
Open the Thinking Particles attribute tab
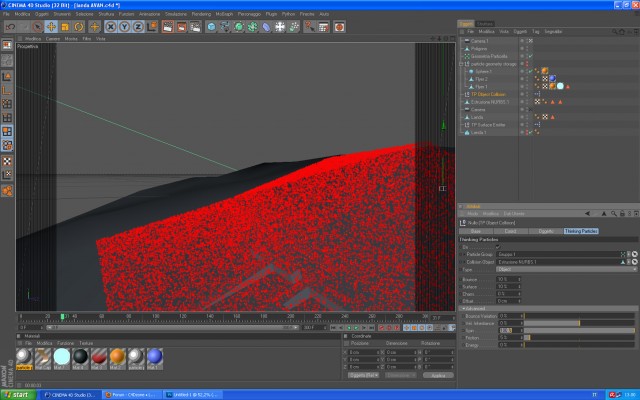click(581, 231)
